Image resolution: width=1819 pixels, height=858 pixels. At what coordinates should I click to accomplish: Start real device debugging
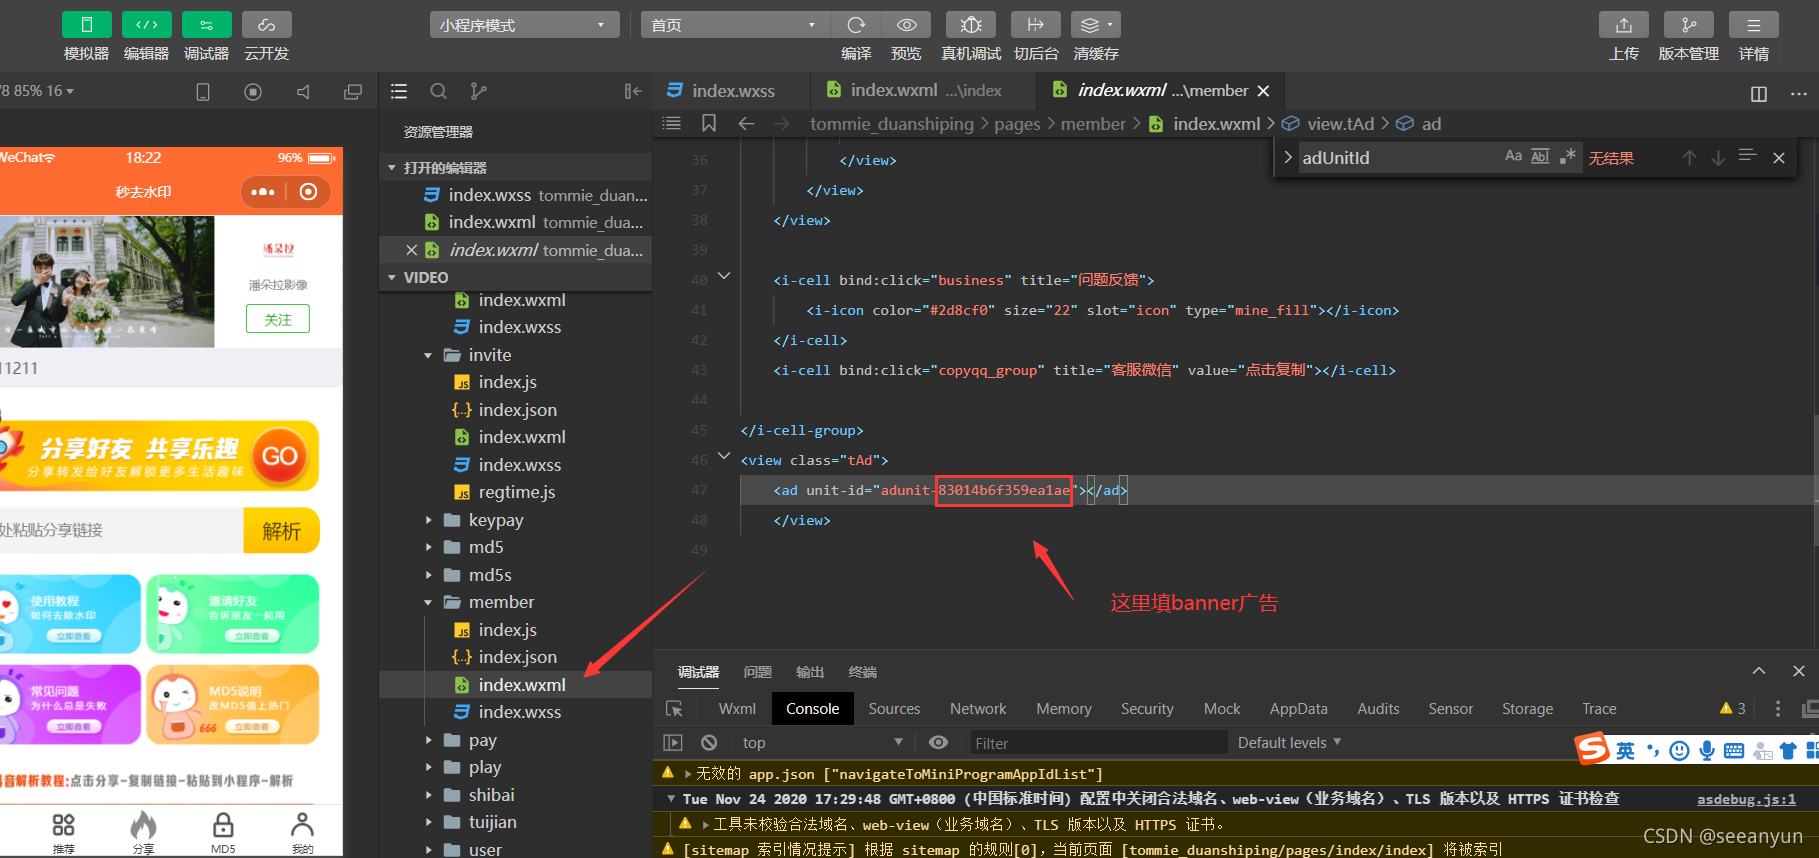point(970,25)
